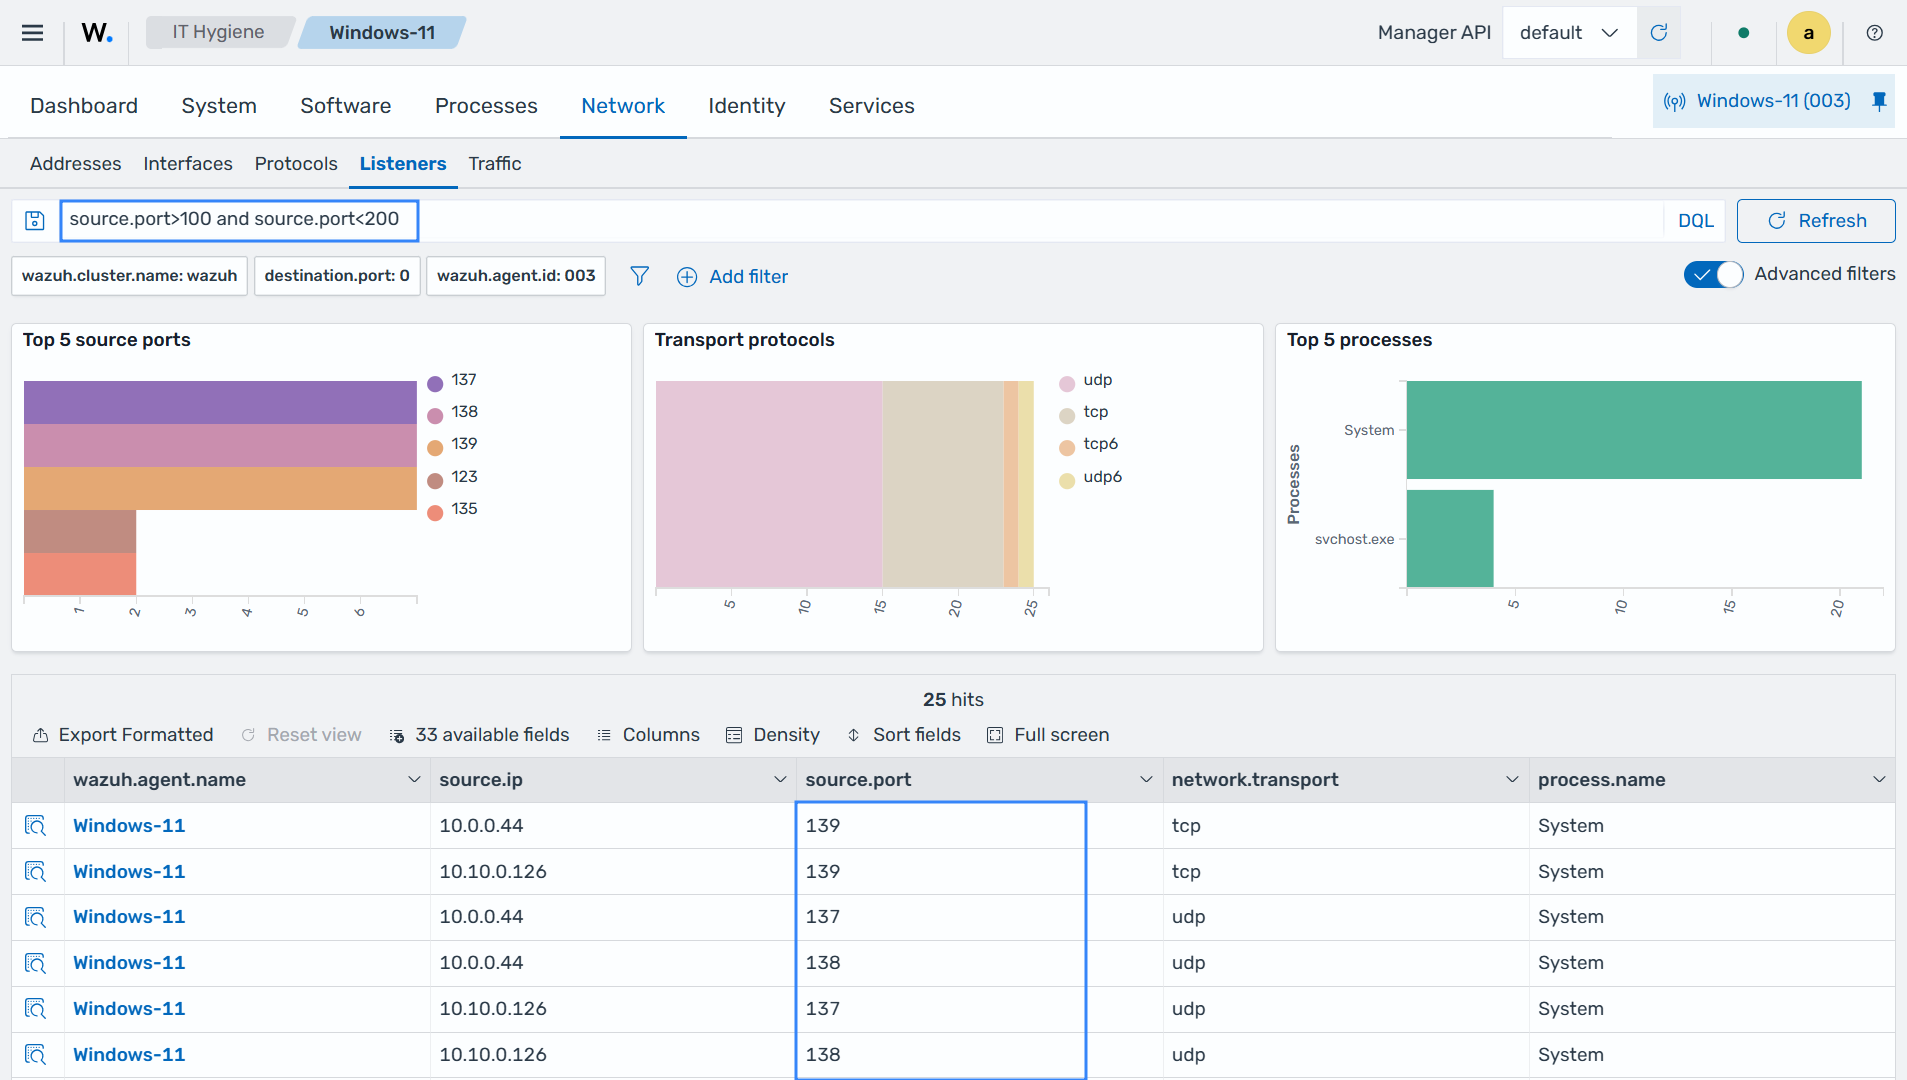Click the filter funnel icon

point(640,276)
